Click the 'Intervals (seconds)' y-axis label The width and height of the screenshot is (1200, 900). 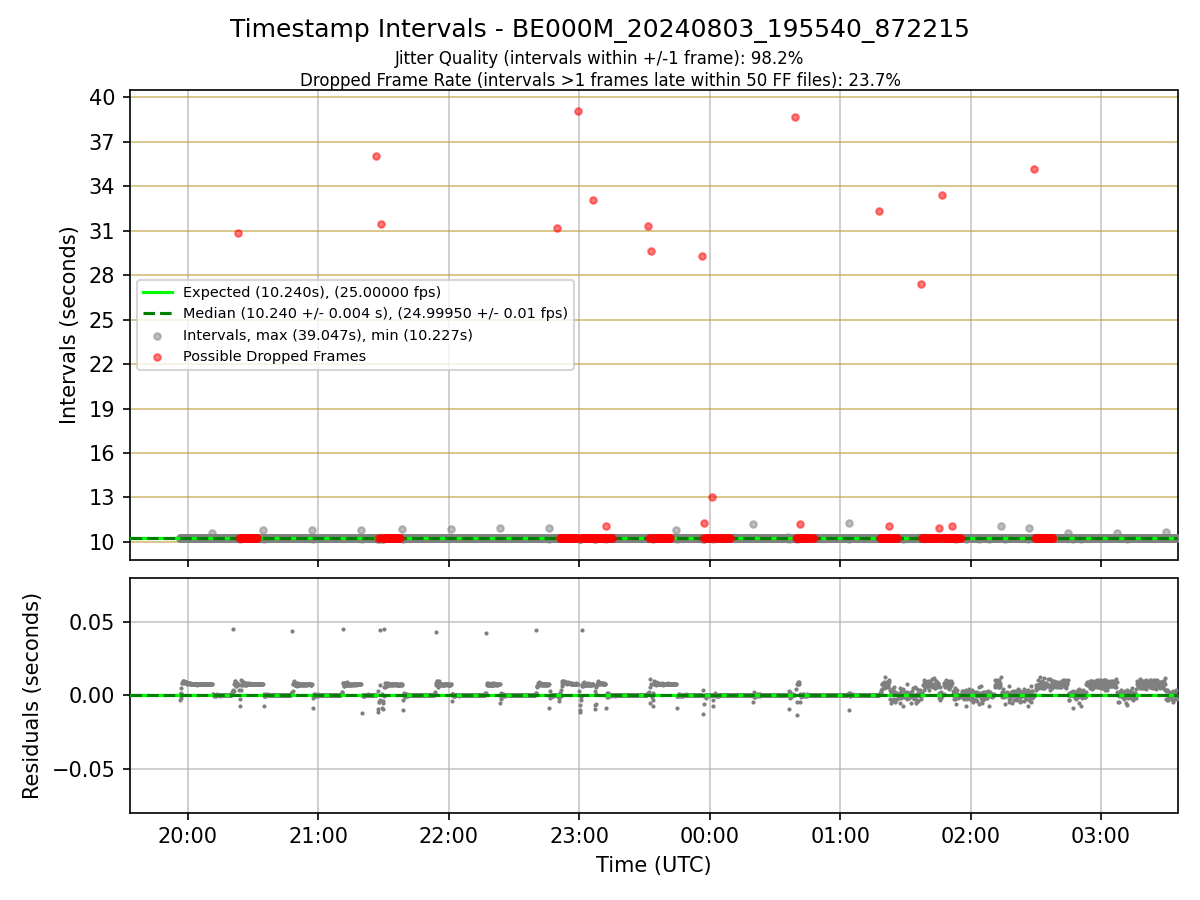click(68, 325)
